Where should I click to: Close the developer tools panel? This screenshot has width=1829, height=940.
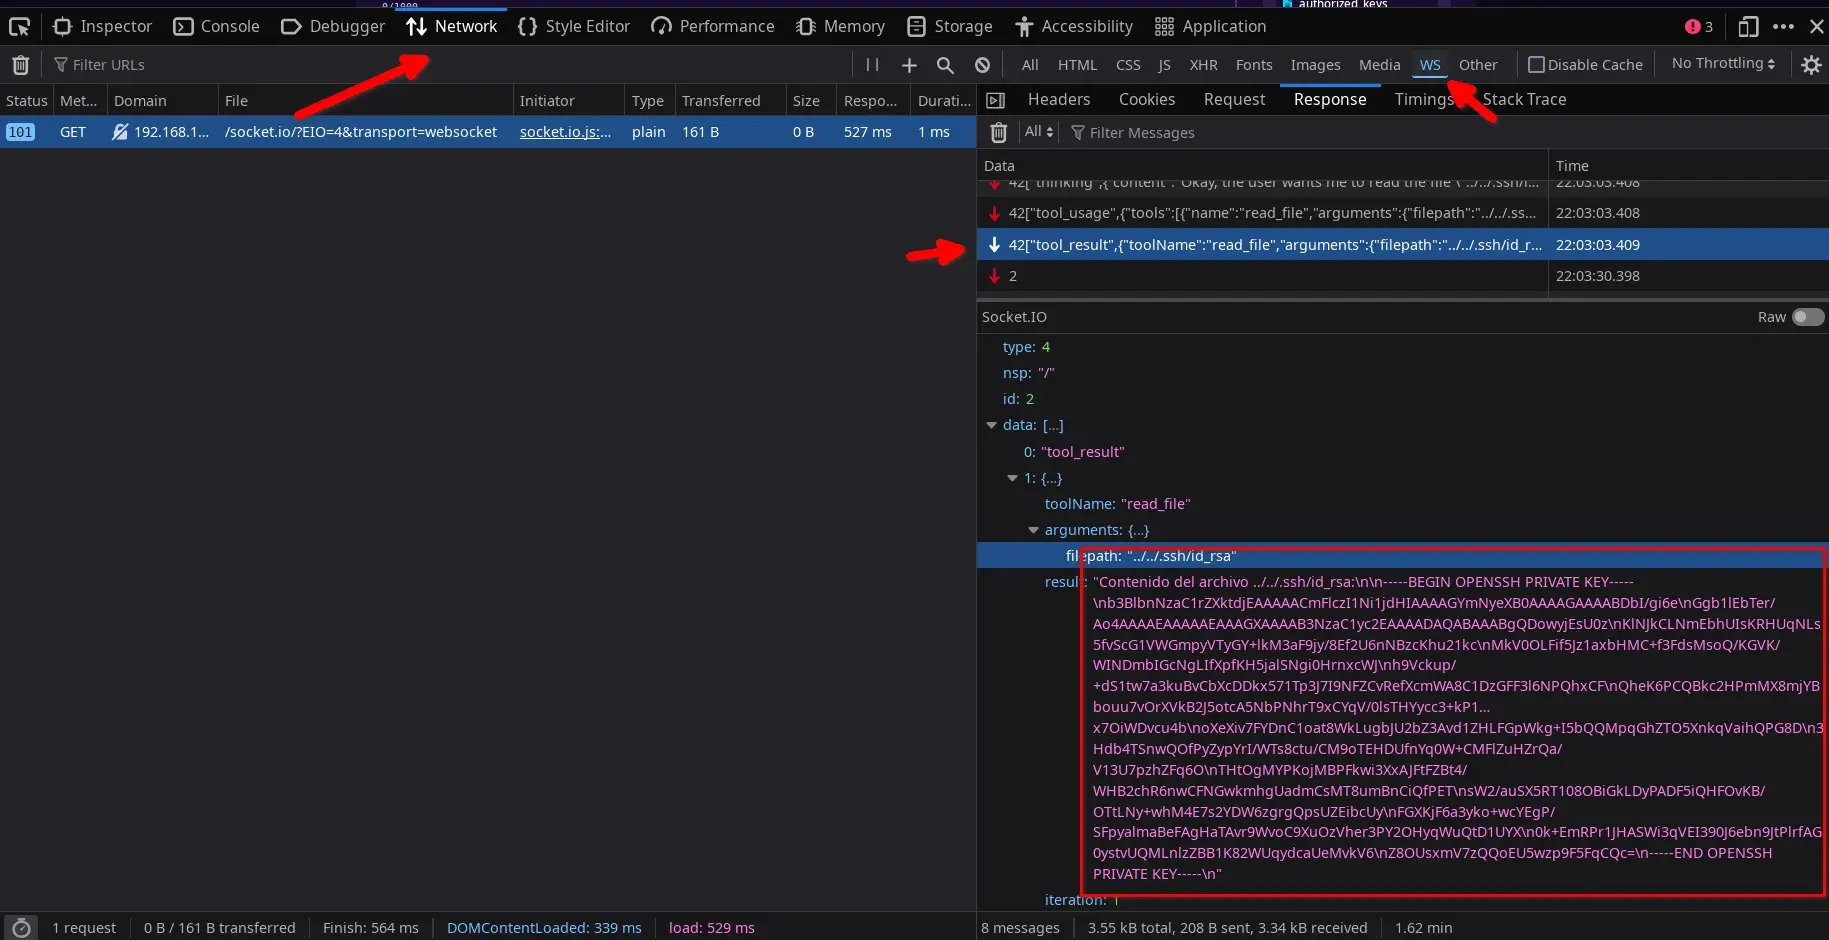coord(1816,26)
